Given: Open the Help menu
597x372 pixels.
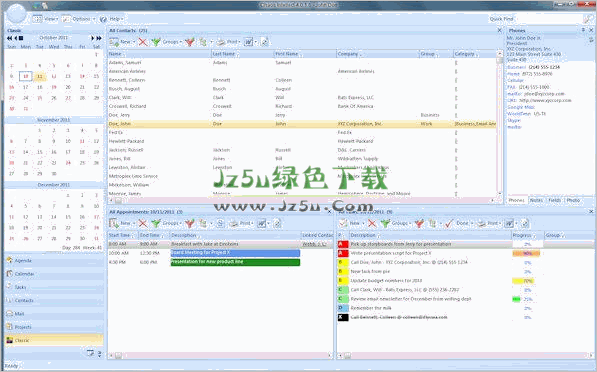Looking at the screenshot, I should pos(111,19).
